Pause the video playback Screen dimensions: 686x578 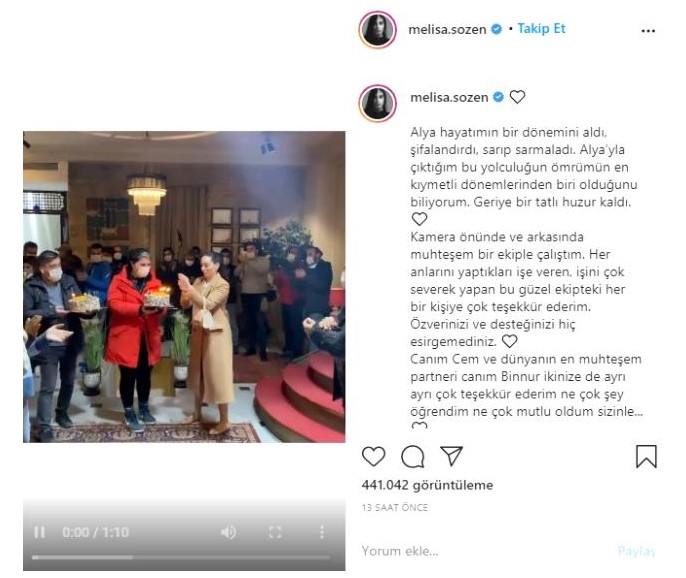tap(39, 532)
